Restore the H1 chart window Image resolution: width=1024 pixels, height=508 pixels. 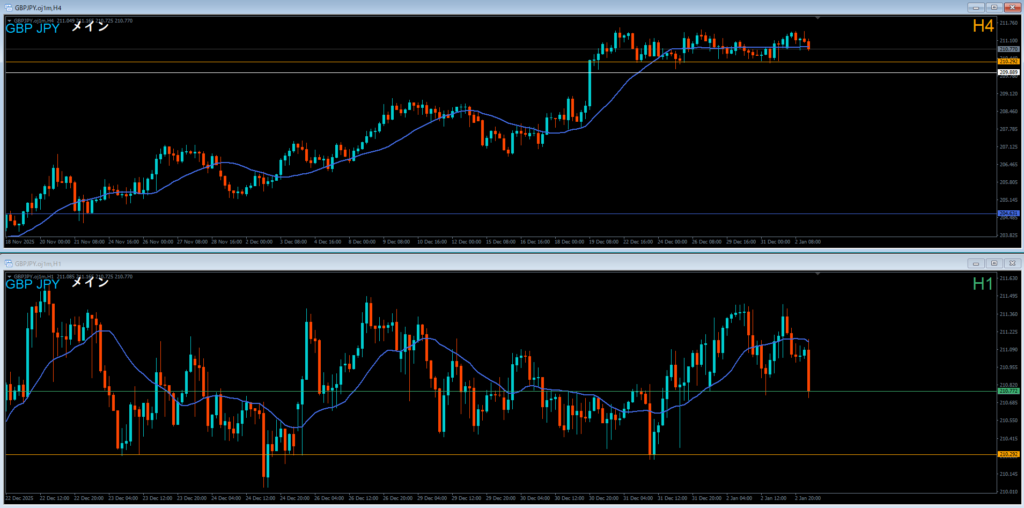pyautogui.click(x=995, y=263)
